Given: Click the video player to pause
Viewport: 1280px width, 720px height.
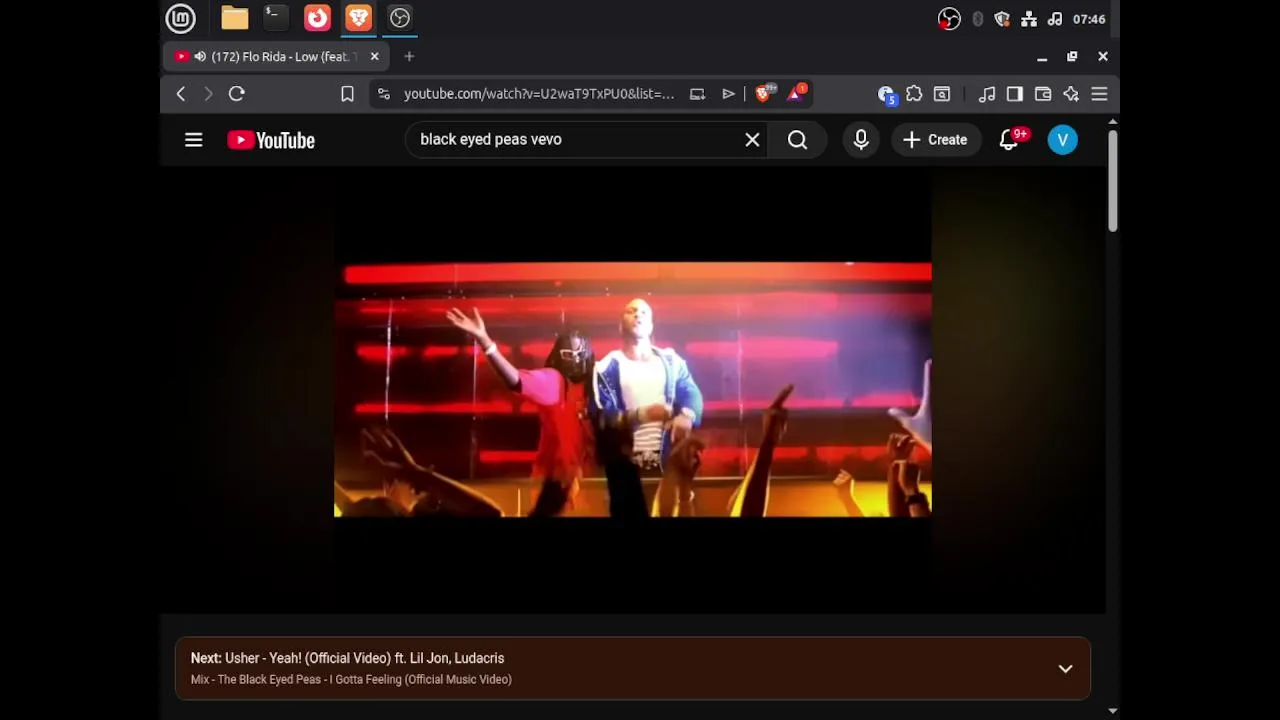Looking at the screenshot, I should click(633, 390).
